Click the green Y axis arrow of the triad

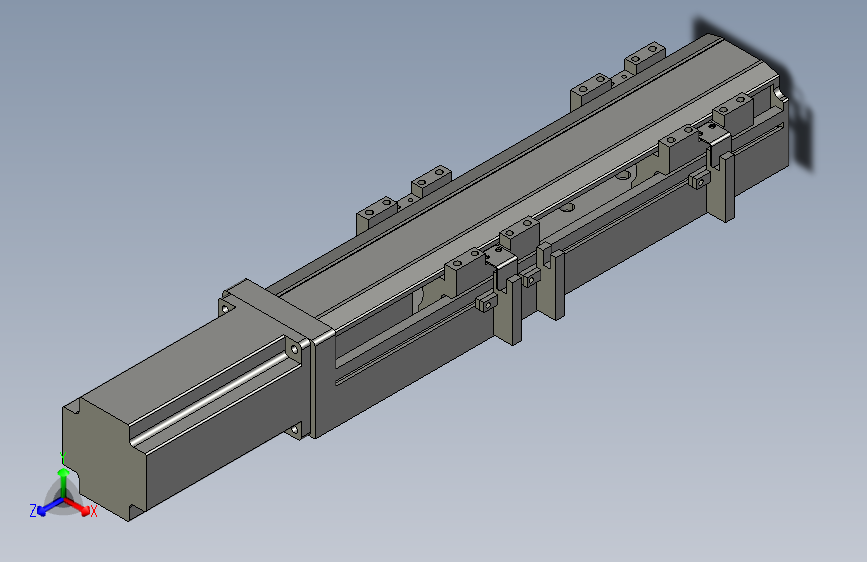click(x=63, y=482)
